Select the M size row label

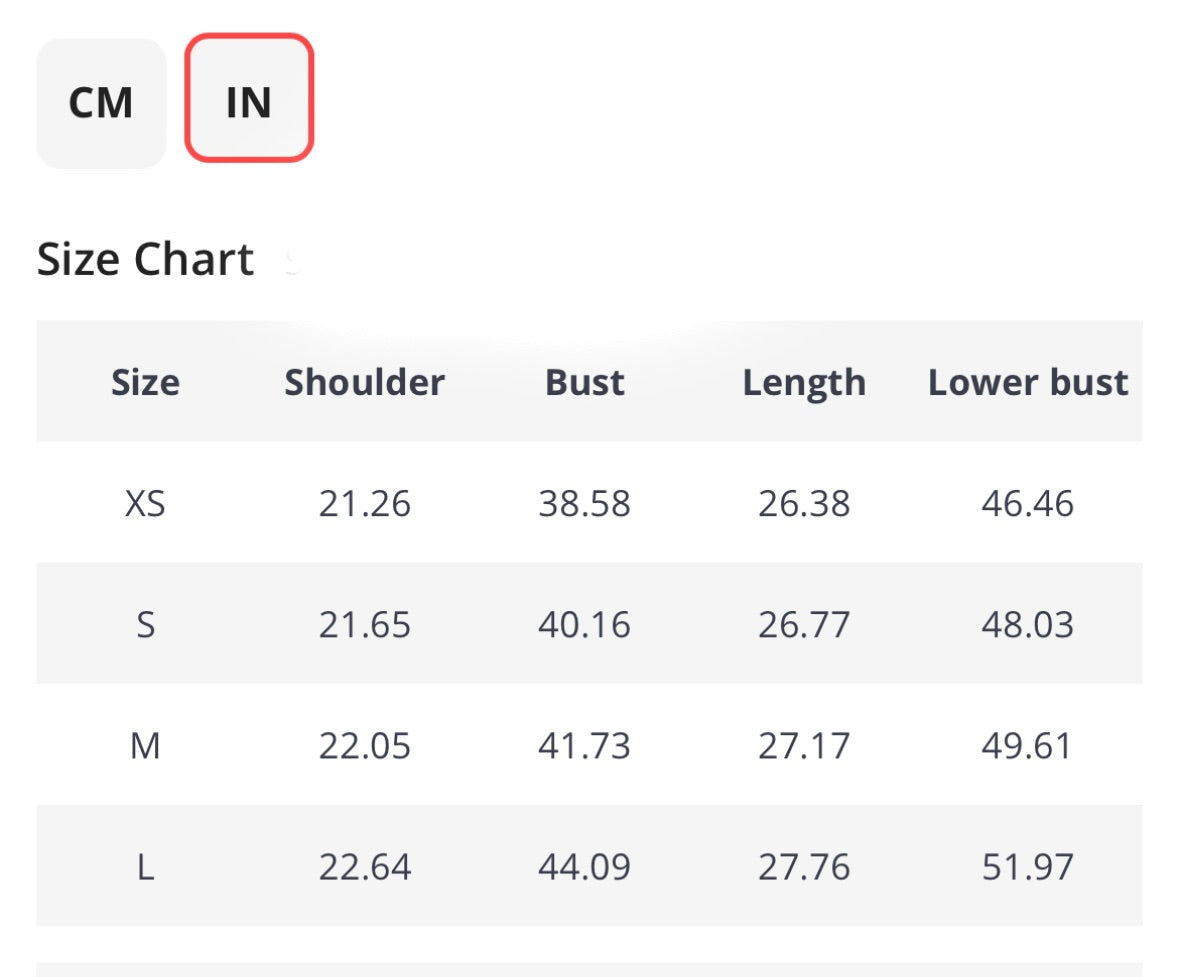146,746
